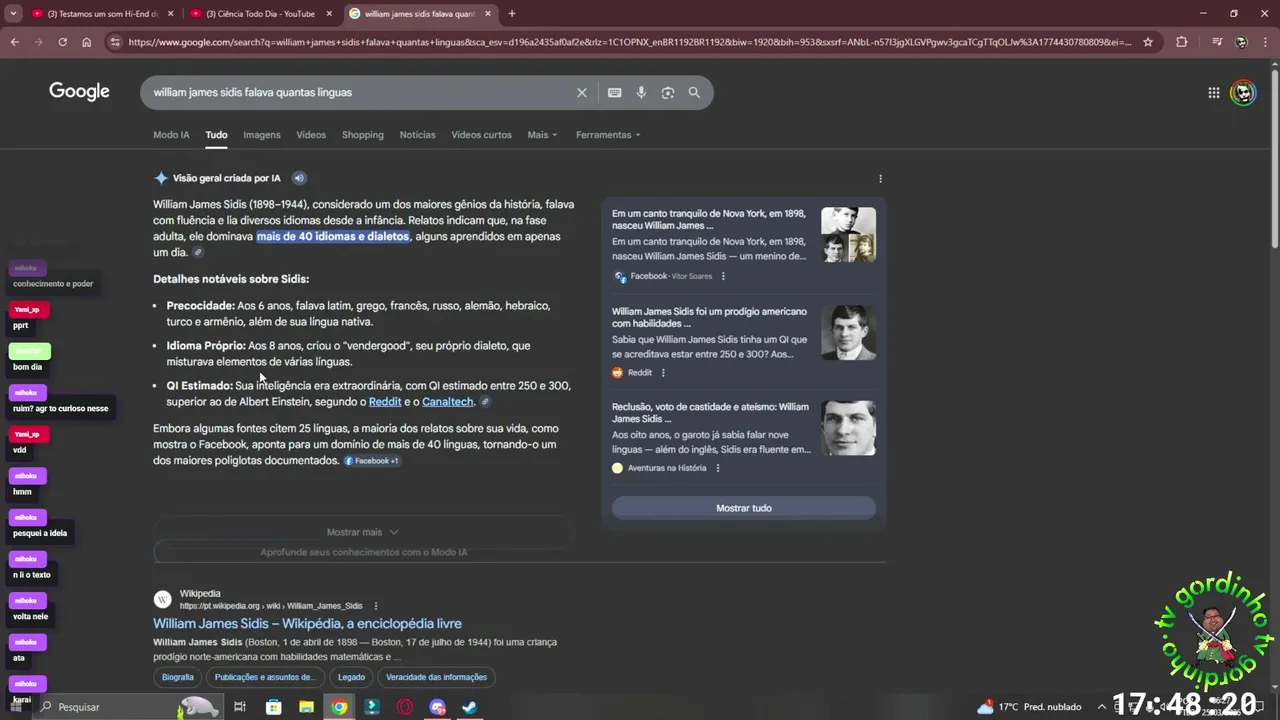Click Mostrar tudo sources button
Screen dimensions: 1280x720
point(744,508)
